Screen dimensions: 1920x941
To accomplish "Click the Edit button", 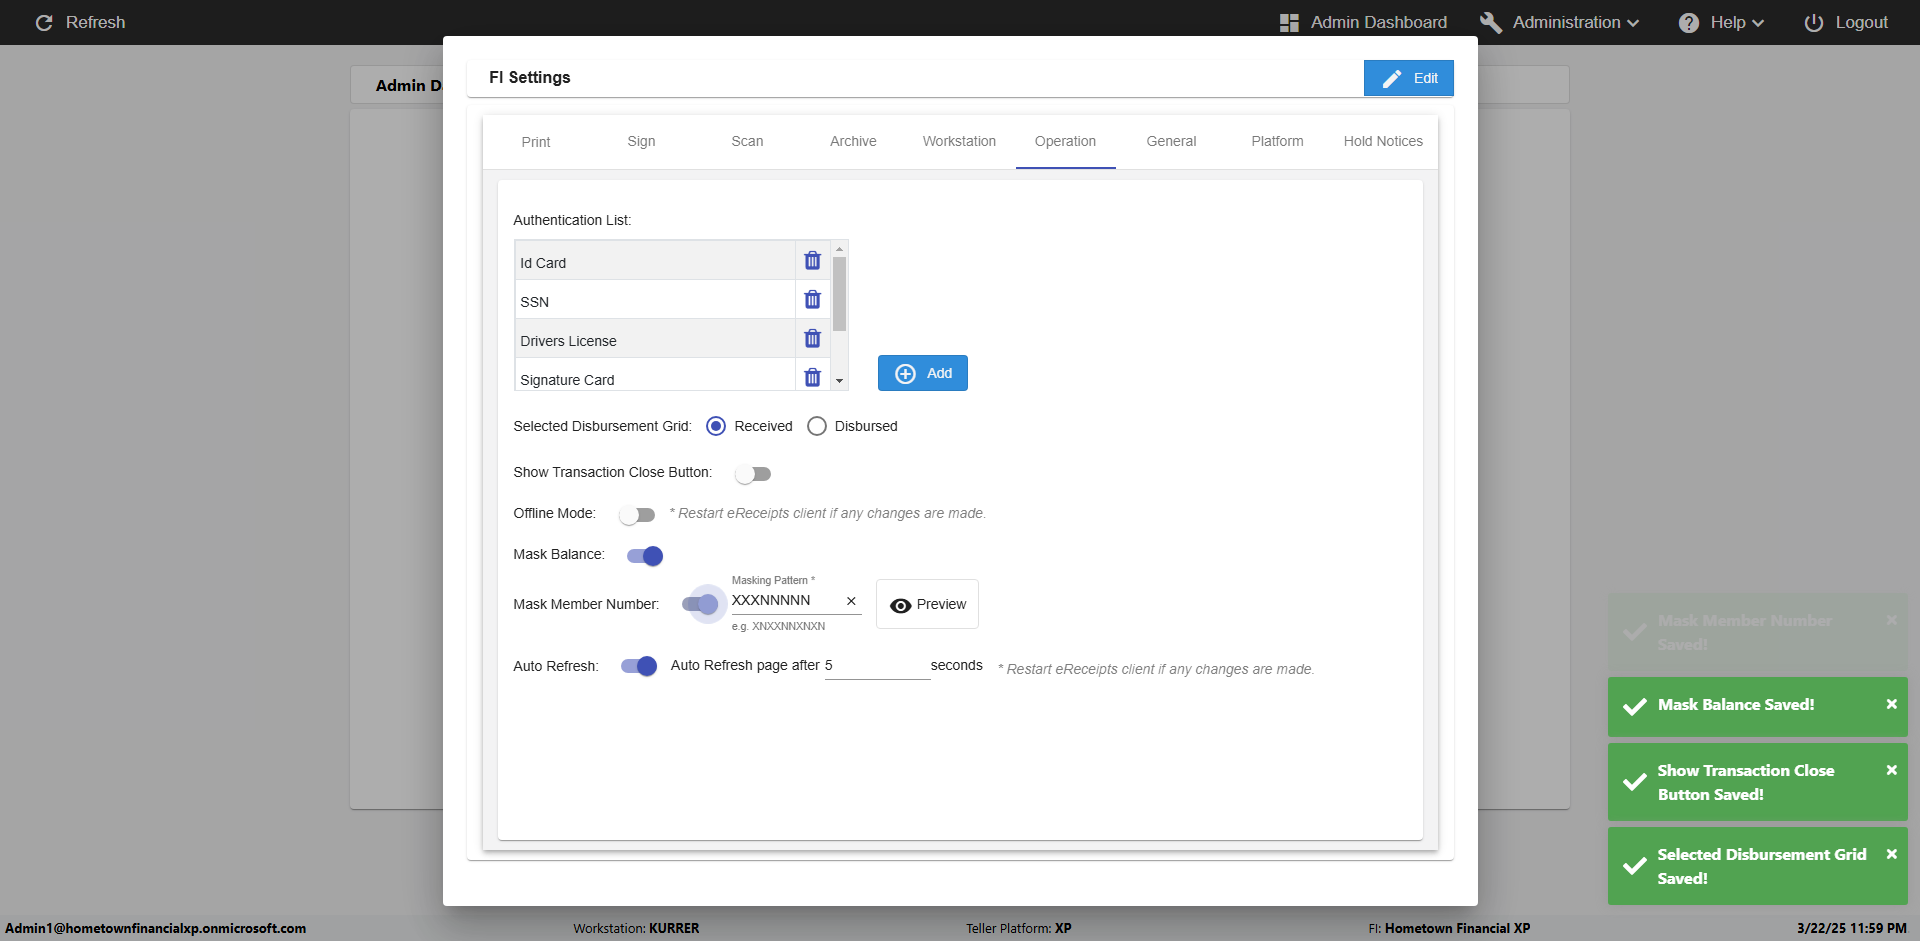I will (1408, 78).
